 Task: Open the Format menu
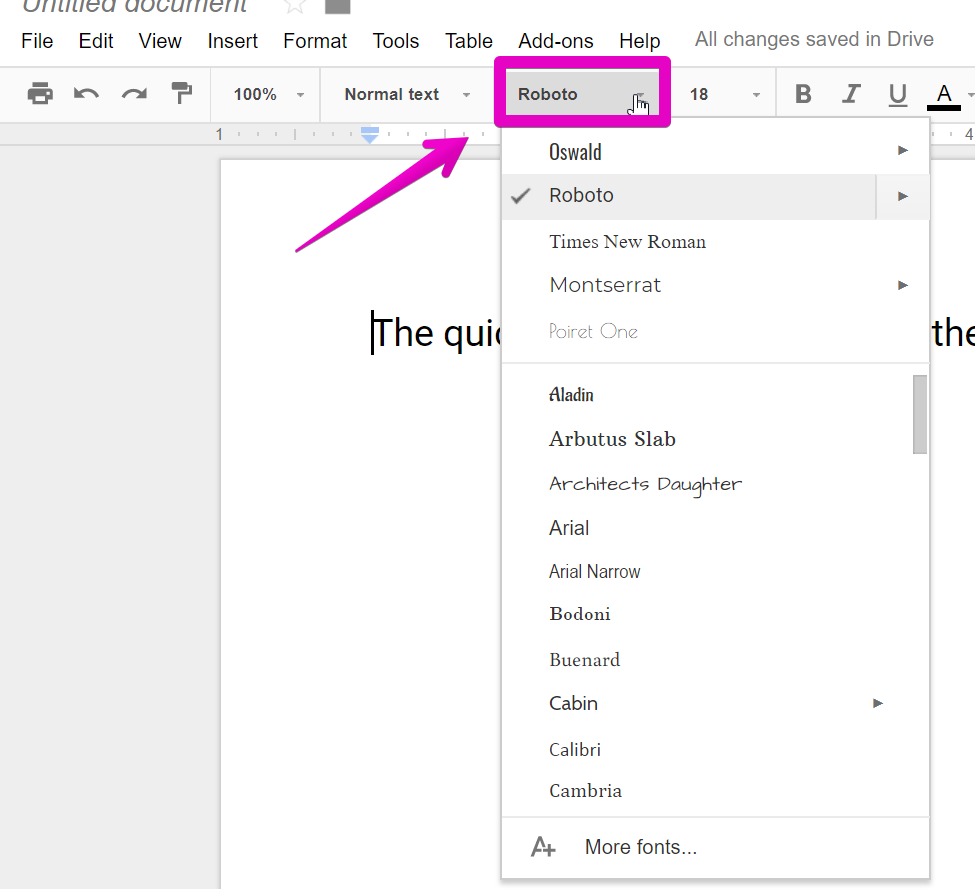click(x=314, y=41)
